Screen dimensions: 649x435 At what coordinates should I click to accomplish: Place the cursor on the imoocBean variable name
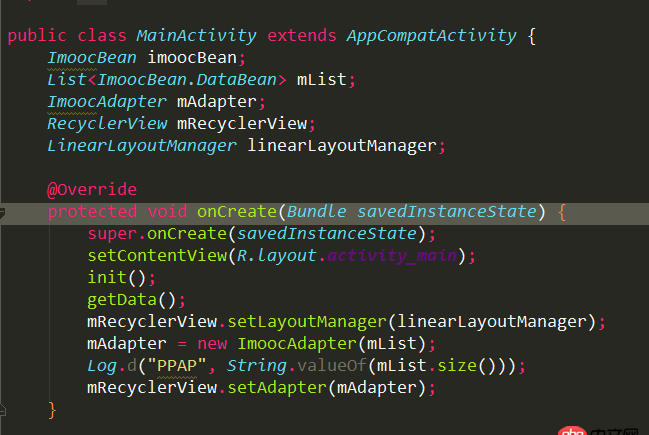pyautogui.click(x=192, y=58)
